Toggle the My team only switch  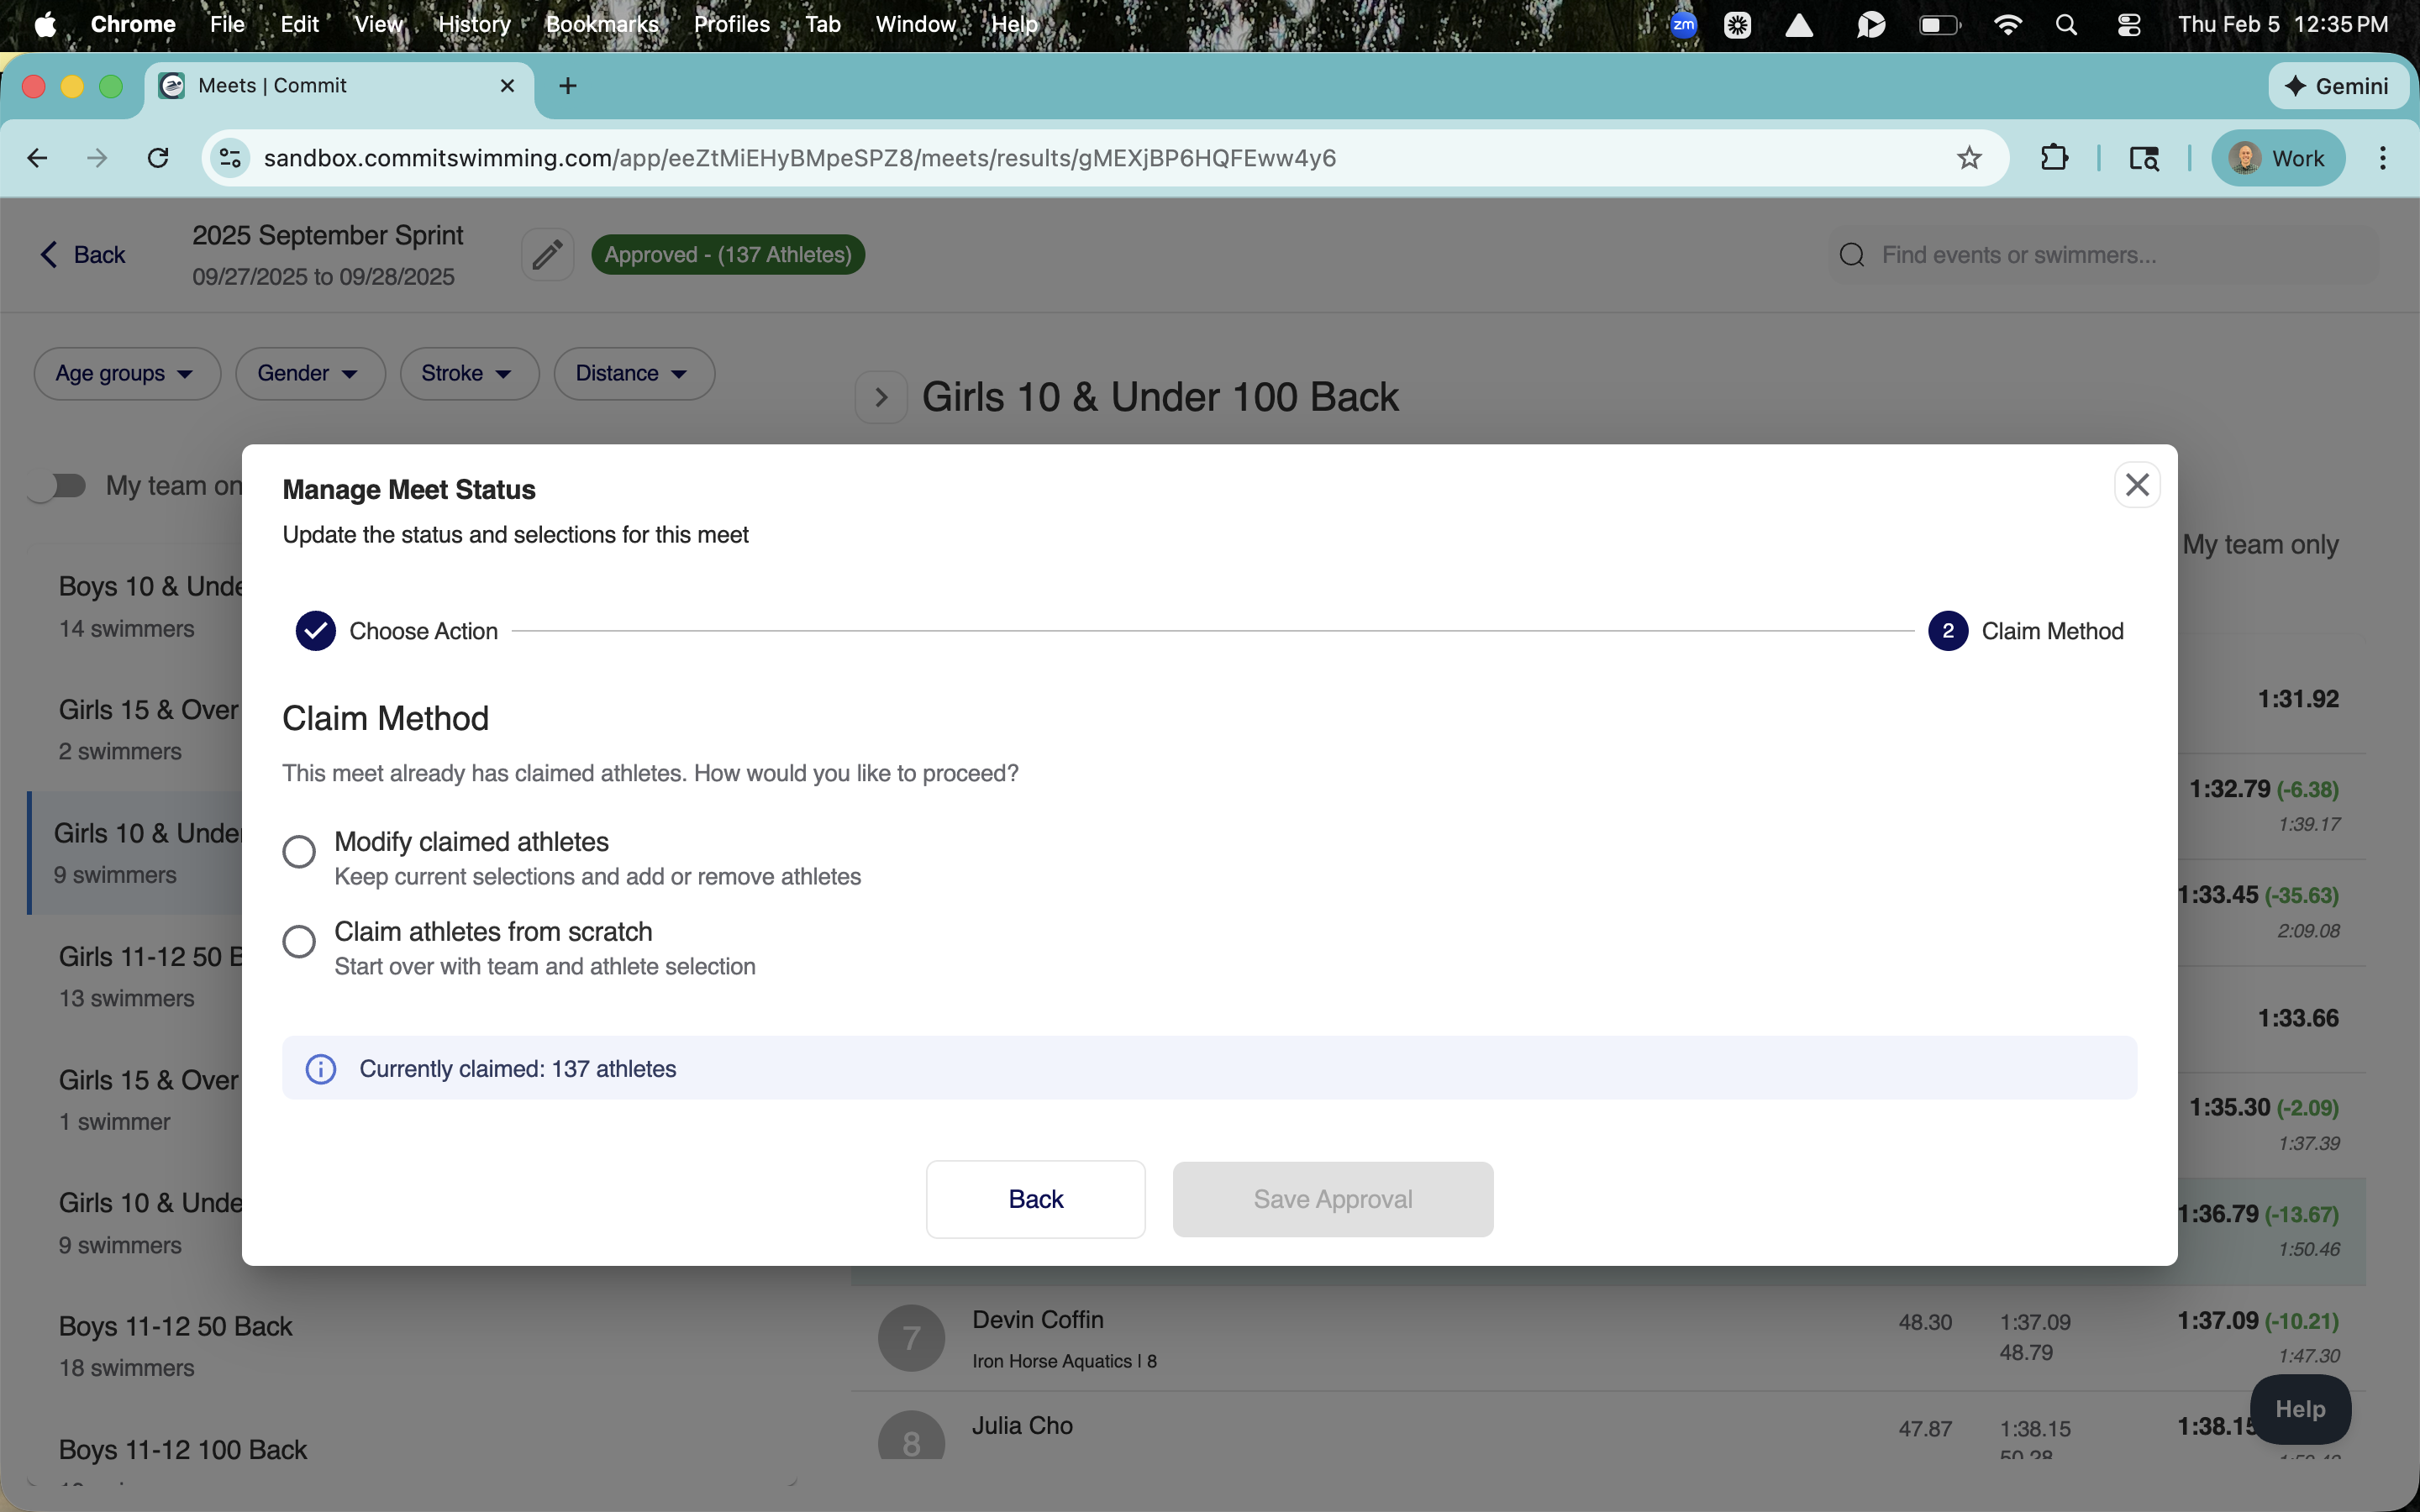(58, 486)
